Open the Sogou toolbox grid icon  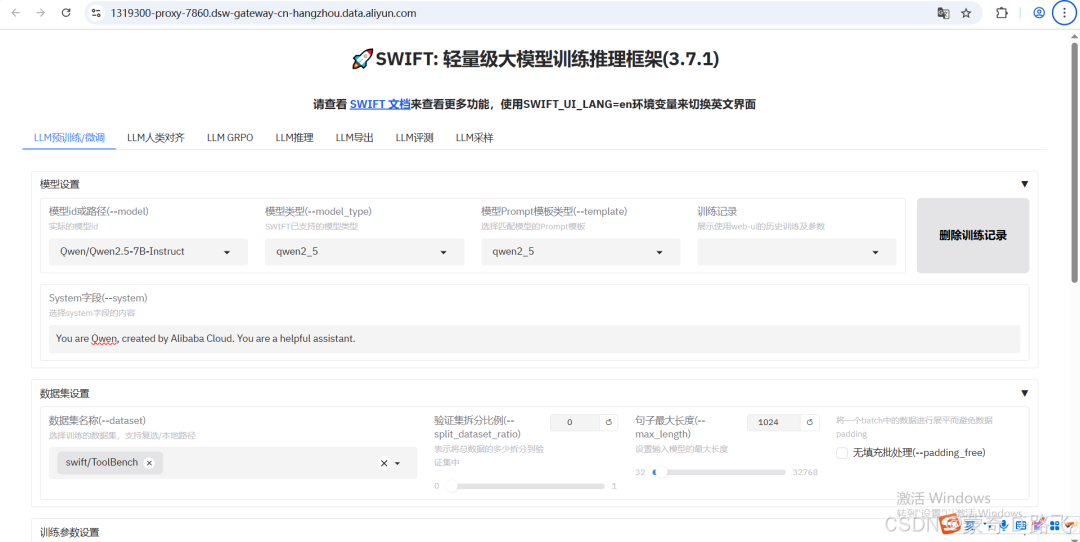(1054, 526)
